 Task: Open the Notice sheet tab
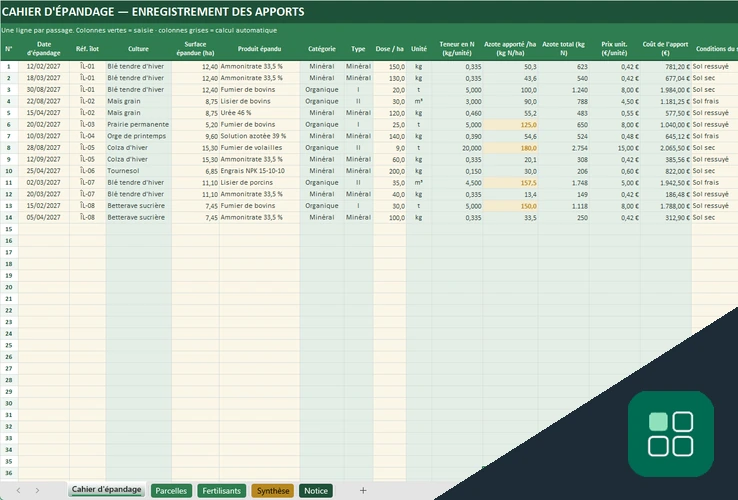point(316,491)
